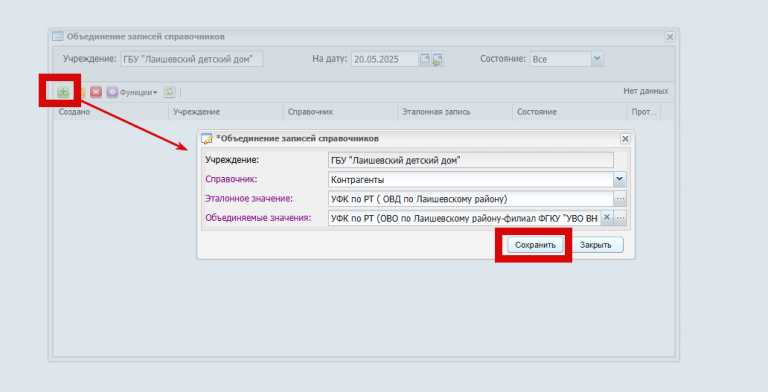Open the Функции toolbar menu
This screenshot has height=392, width=768.
click(x=133, y=92)
